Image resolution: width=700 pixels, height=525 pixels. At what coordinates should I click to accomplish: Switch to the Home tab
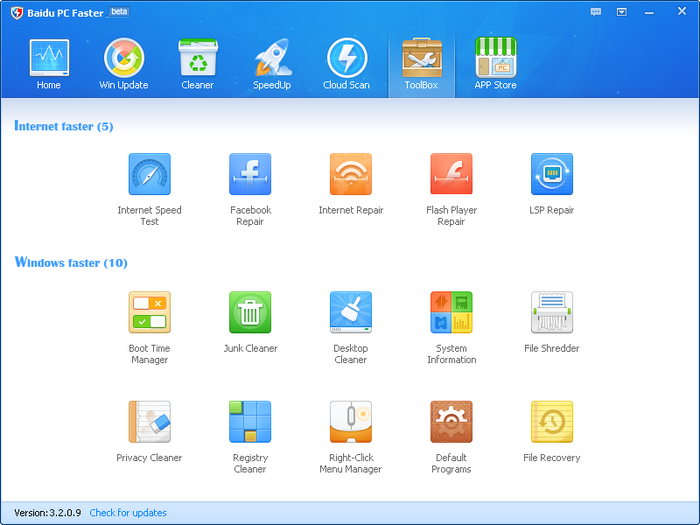pos(49,64)
